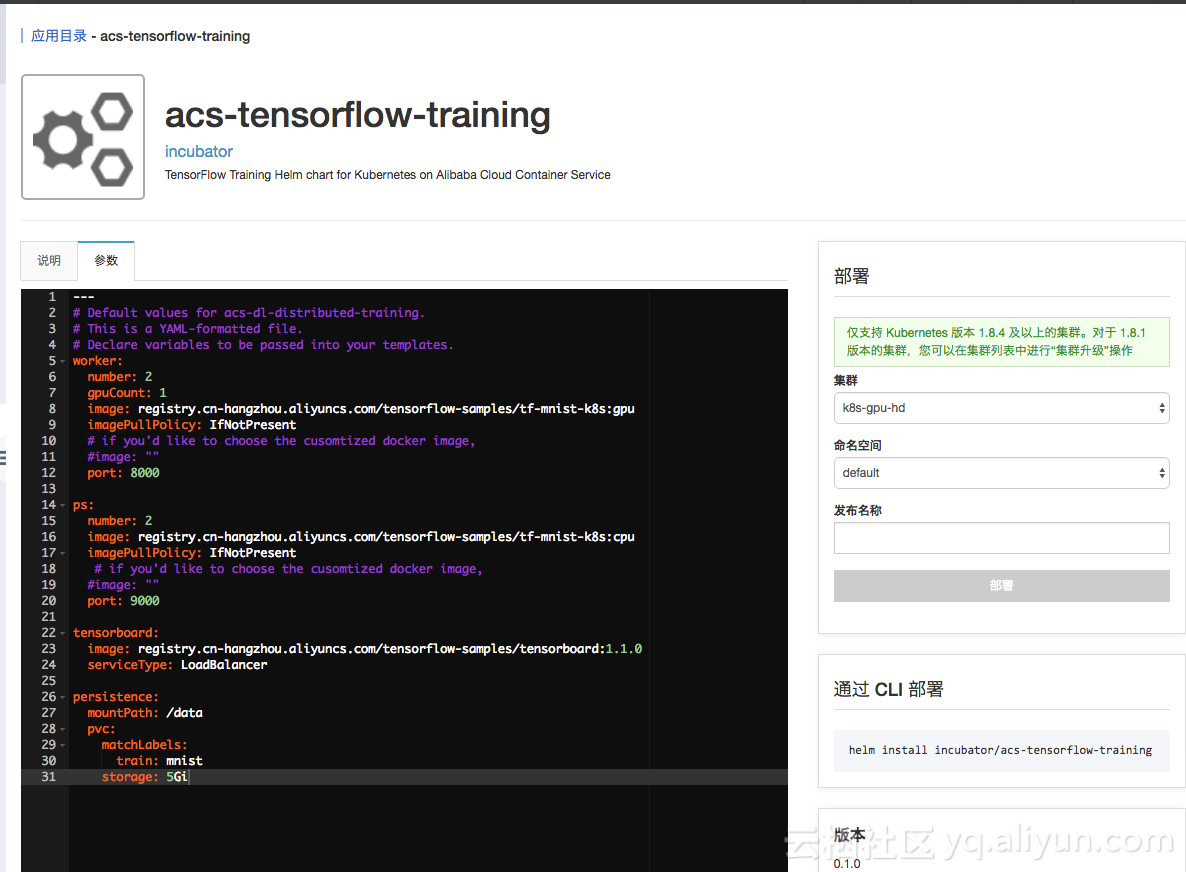
Task: Click the worker image tf-mnist-k8s:gpu line
Action: coord(361,408)
